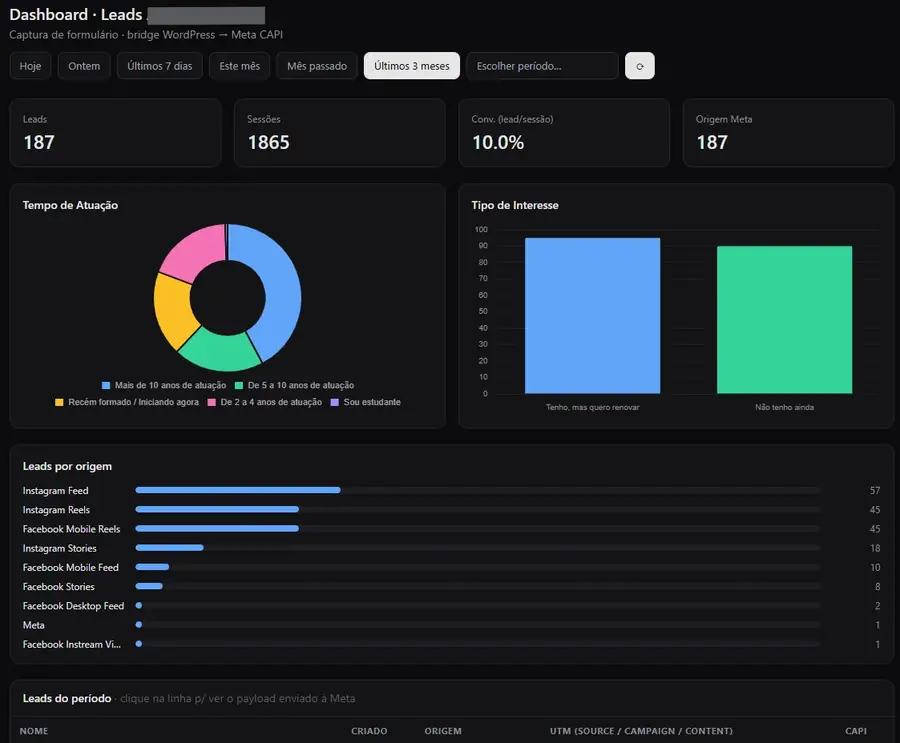Image resolution: width=900 pixels, height=743 pixels.
Task: Click the green Não tenho ainda bar
Action: point(784,320)
